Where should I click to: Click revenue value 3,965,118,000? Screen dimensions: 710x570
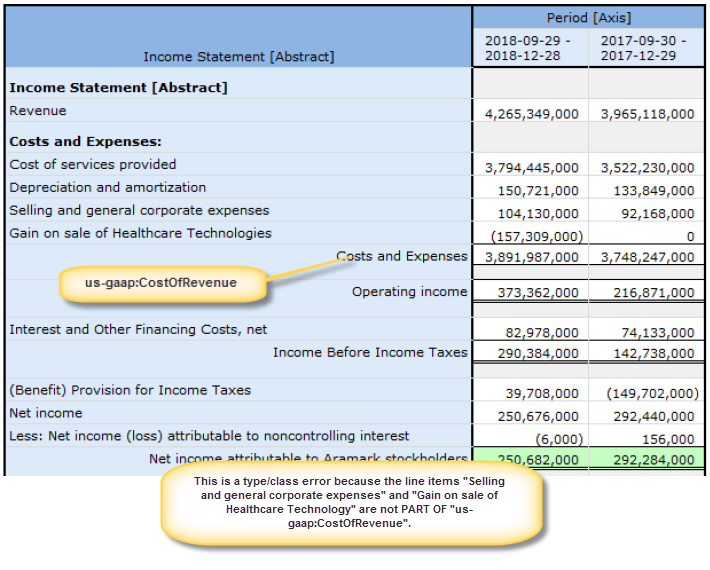(x=648, y=114)
